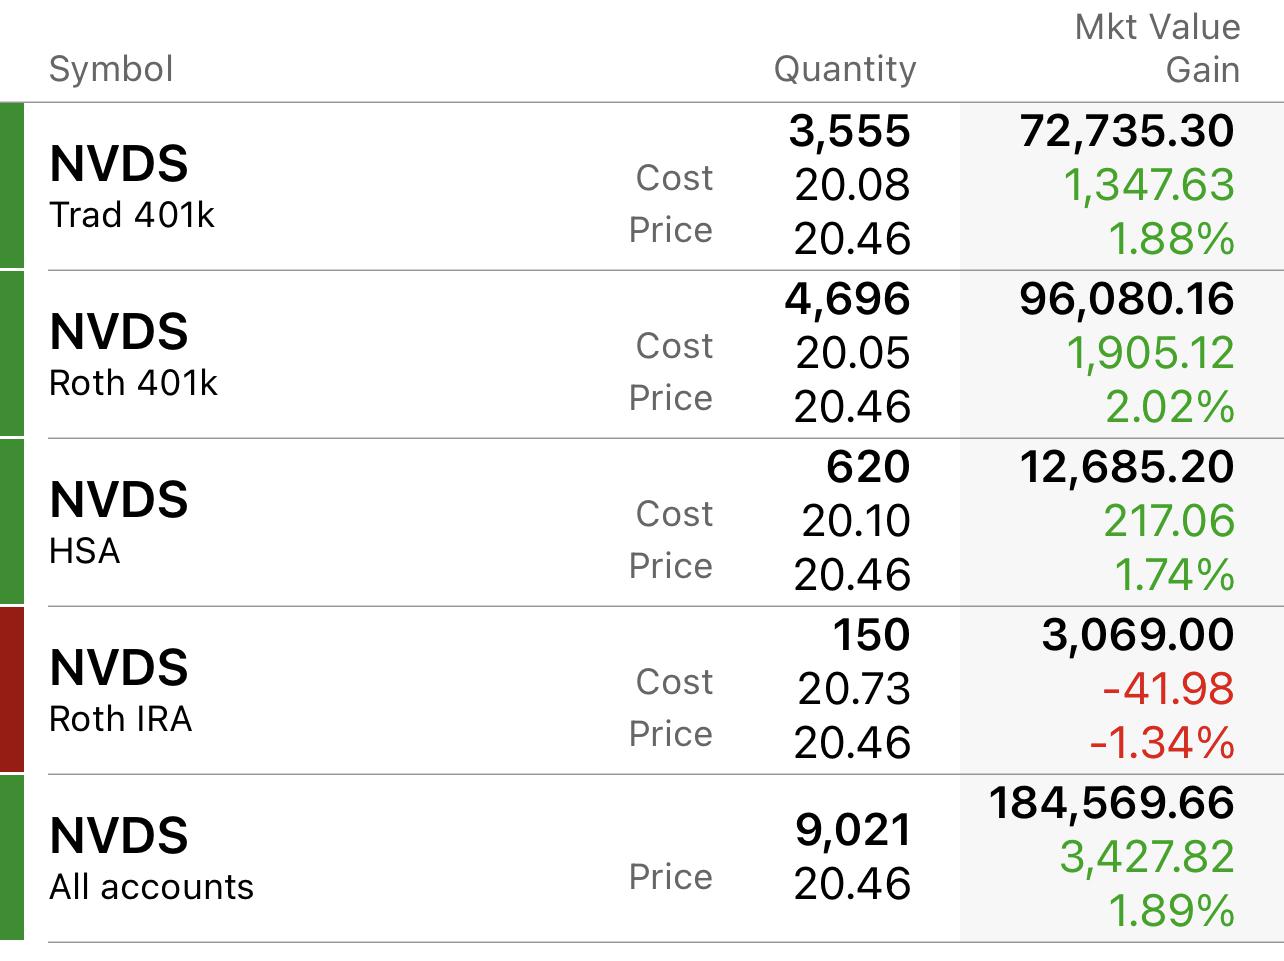1284x961 pixels.
Task: Click the 184,569.66 total market value
Action: pos(1111,803)
